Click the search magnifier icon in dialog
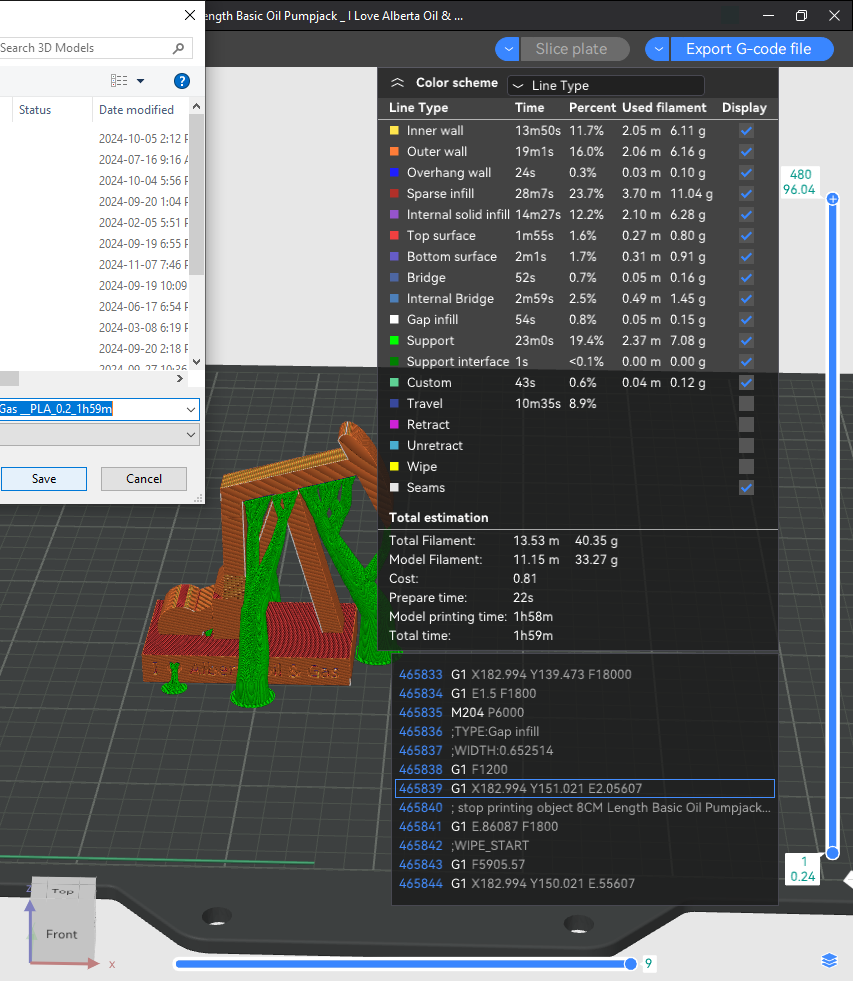 (178, 48)
